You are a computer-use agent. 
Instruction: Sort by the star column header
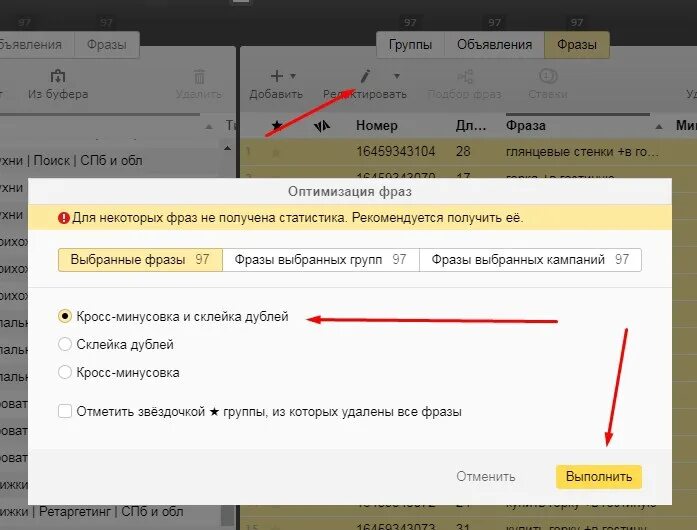click(277, 125)
